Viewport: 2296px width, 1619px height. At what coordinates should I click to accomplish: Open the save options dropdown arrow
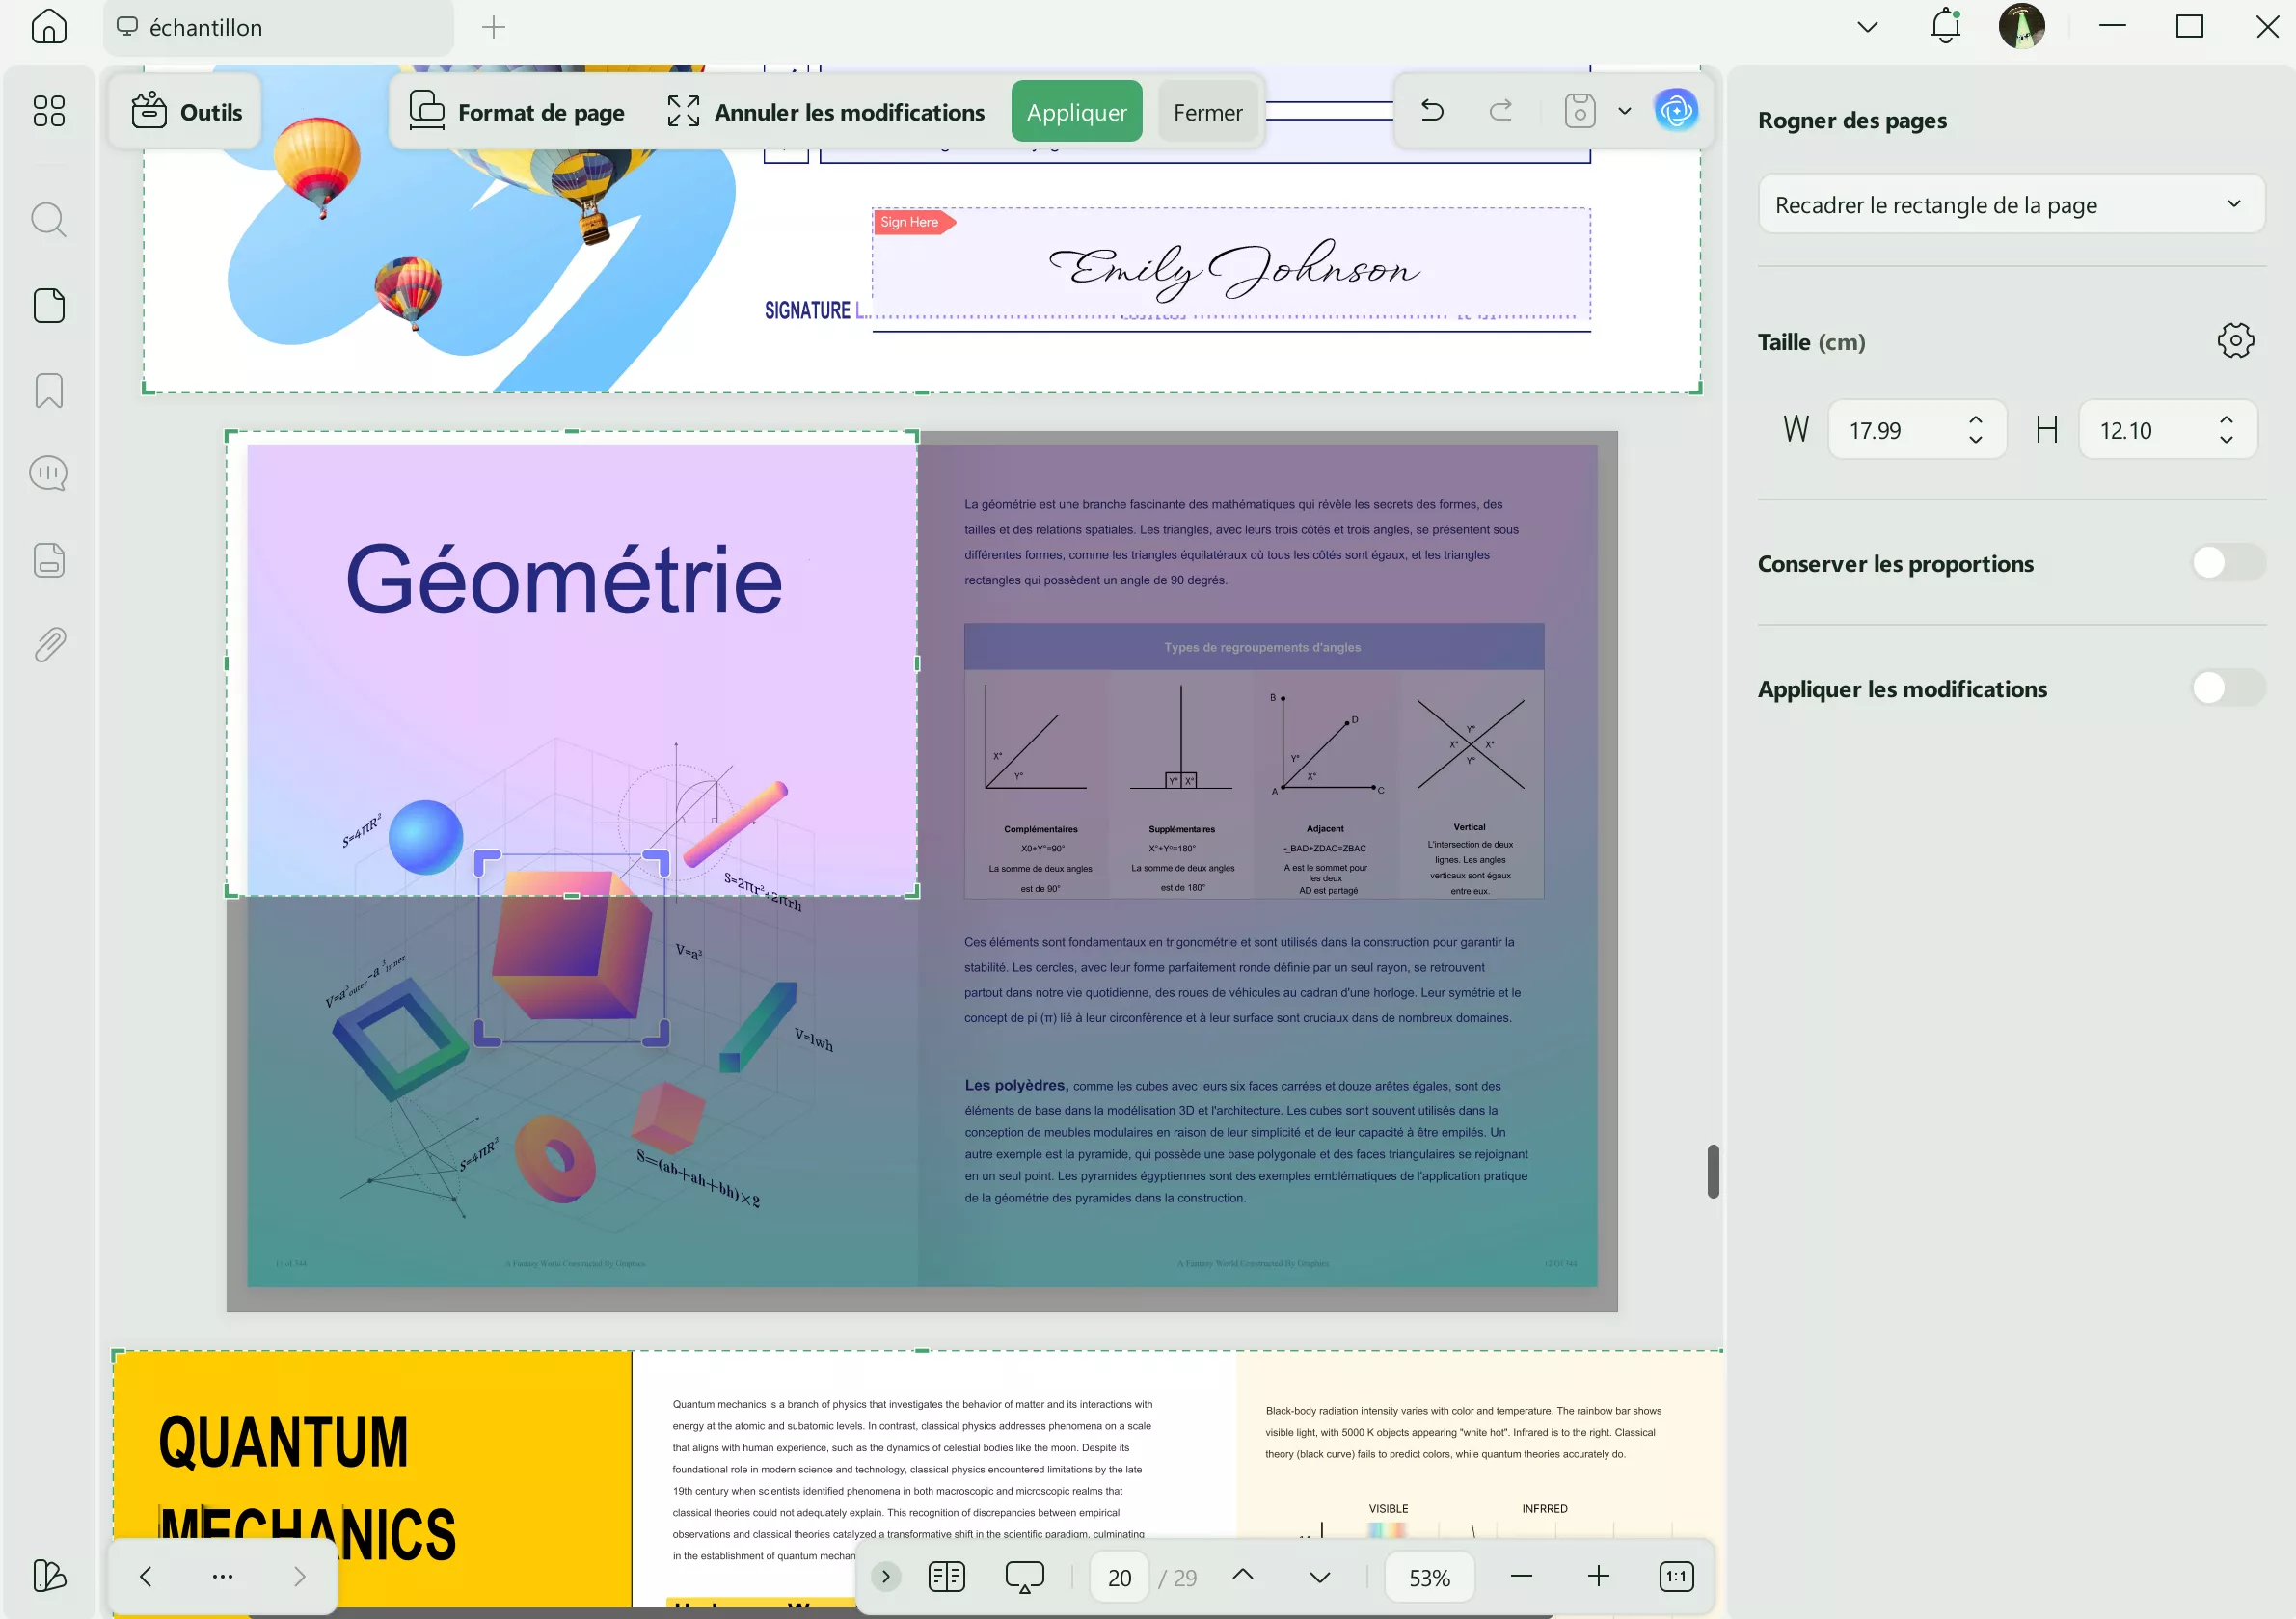(1625, 111)
